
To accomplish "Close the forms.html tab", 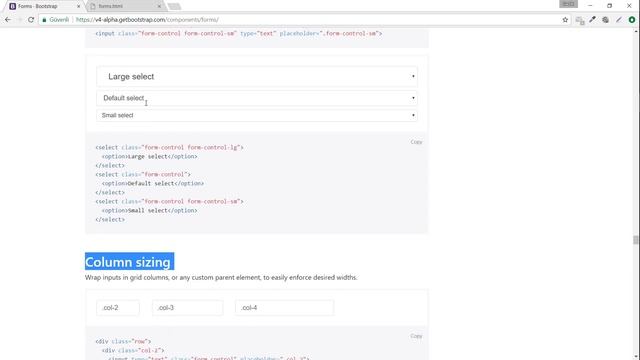I will 159,6.
